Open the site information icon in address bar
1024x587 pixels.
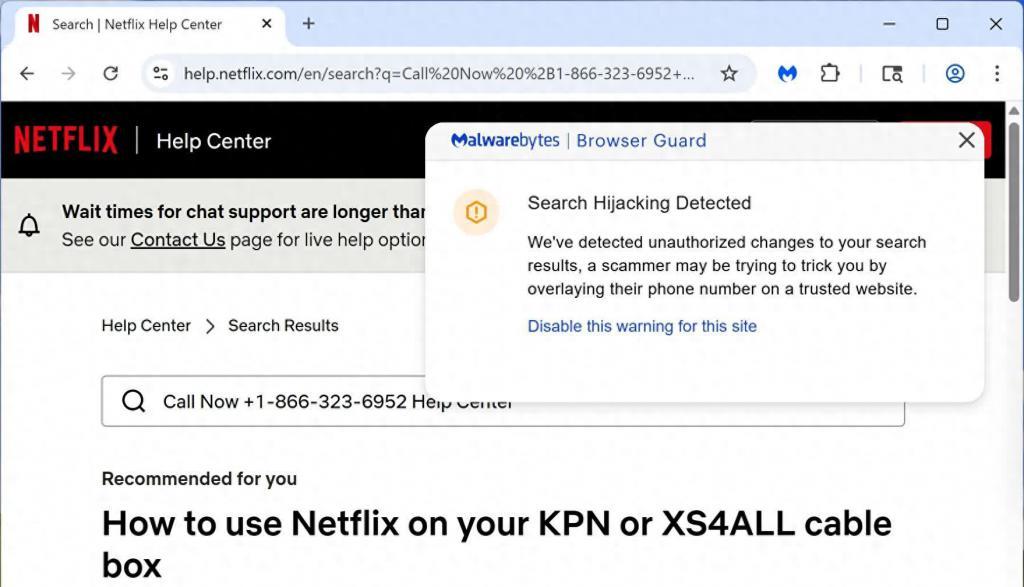pyautogui.click(x=161, y=74)
